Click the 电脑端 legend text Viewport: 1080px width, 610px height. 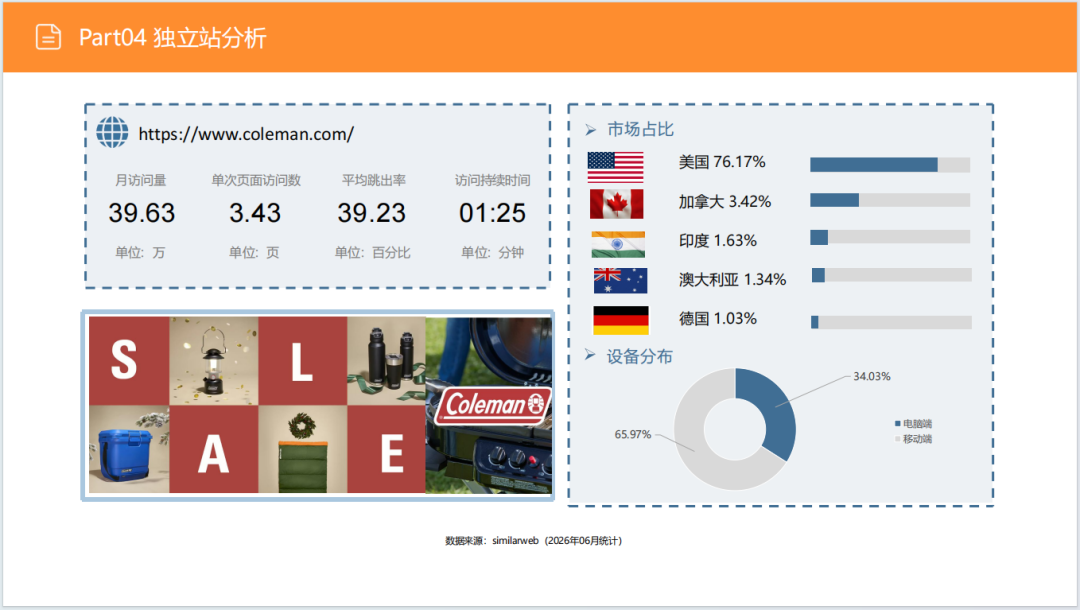(x=917, y=423)
